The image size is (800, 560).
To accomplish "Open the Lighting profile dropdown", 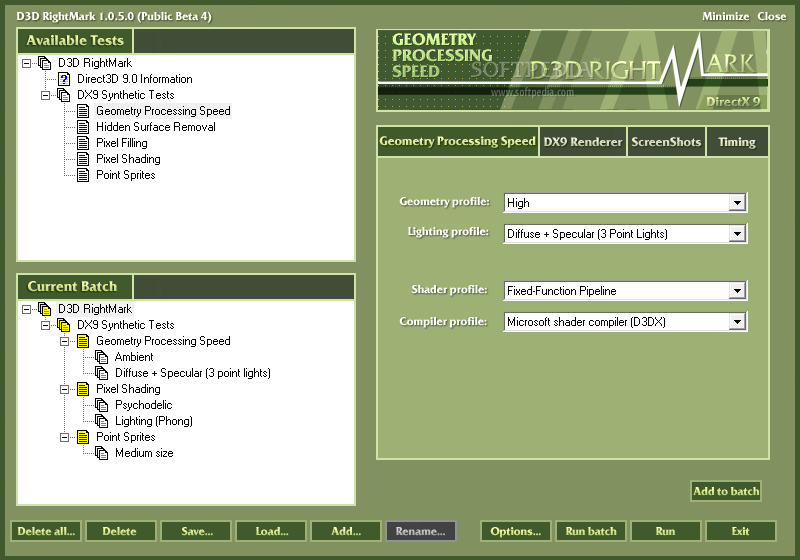I will 737,234.
